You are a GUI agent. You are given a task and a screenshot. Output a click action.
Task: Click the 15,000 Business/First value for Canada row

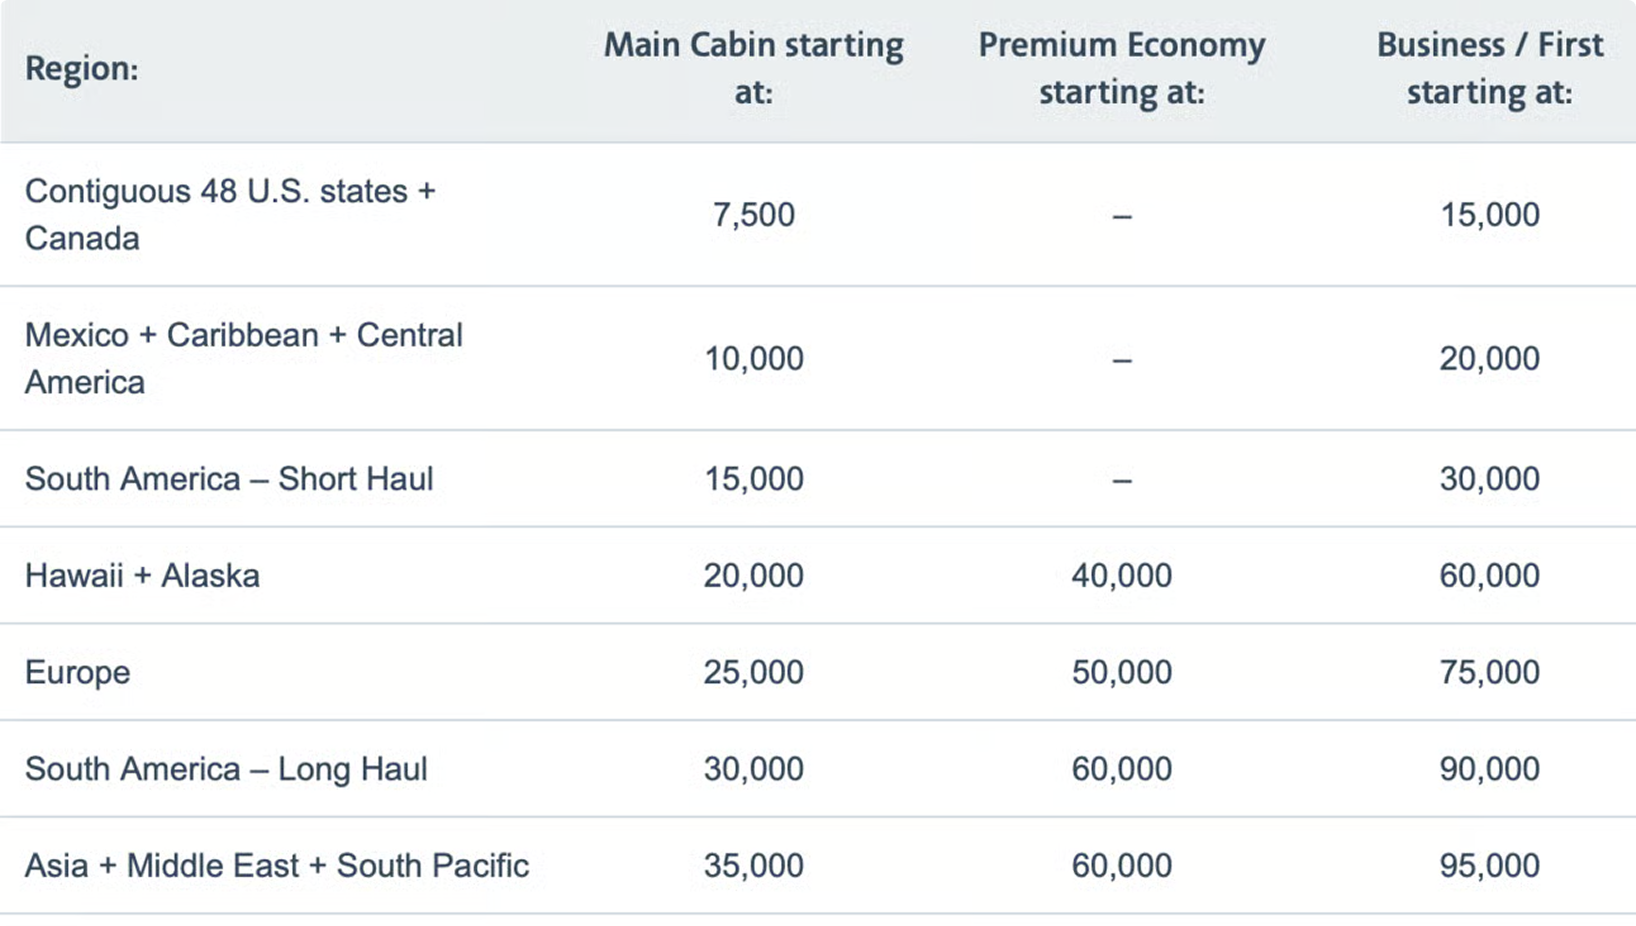(1489, 215)
